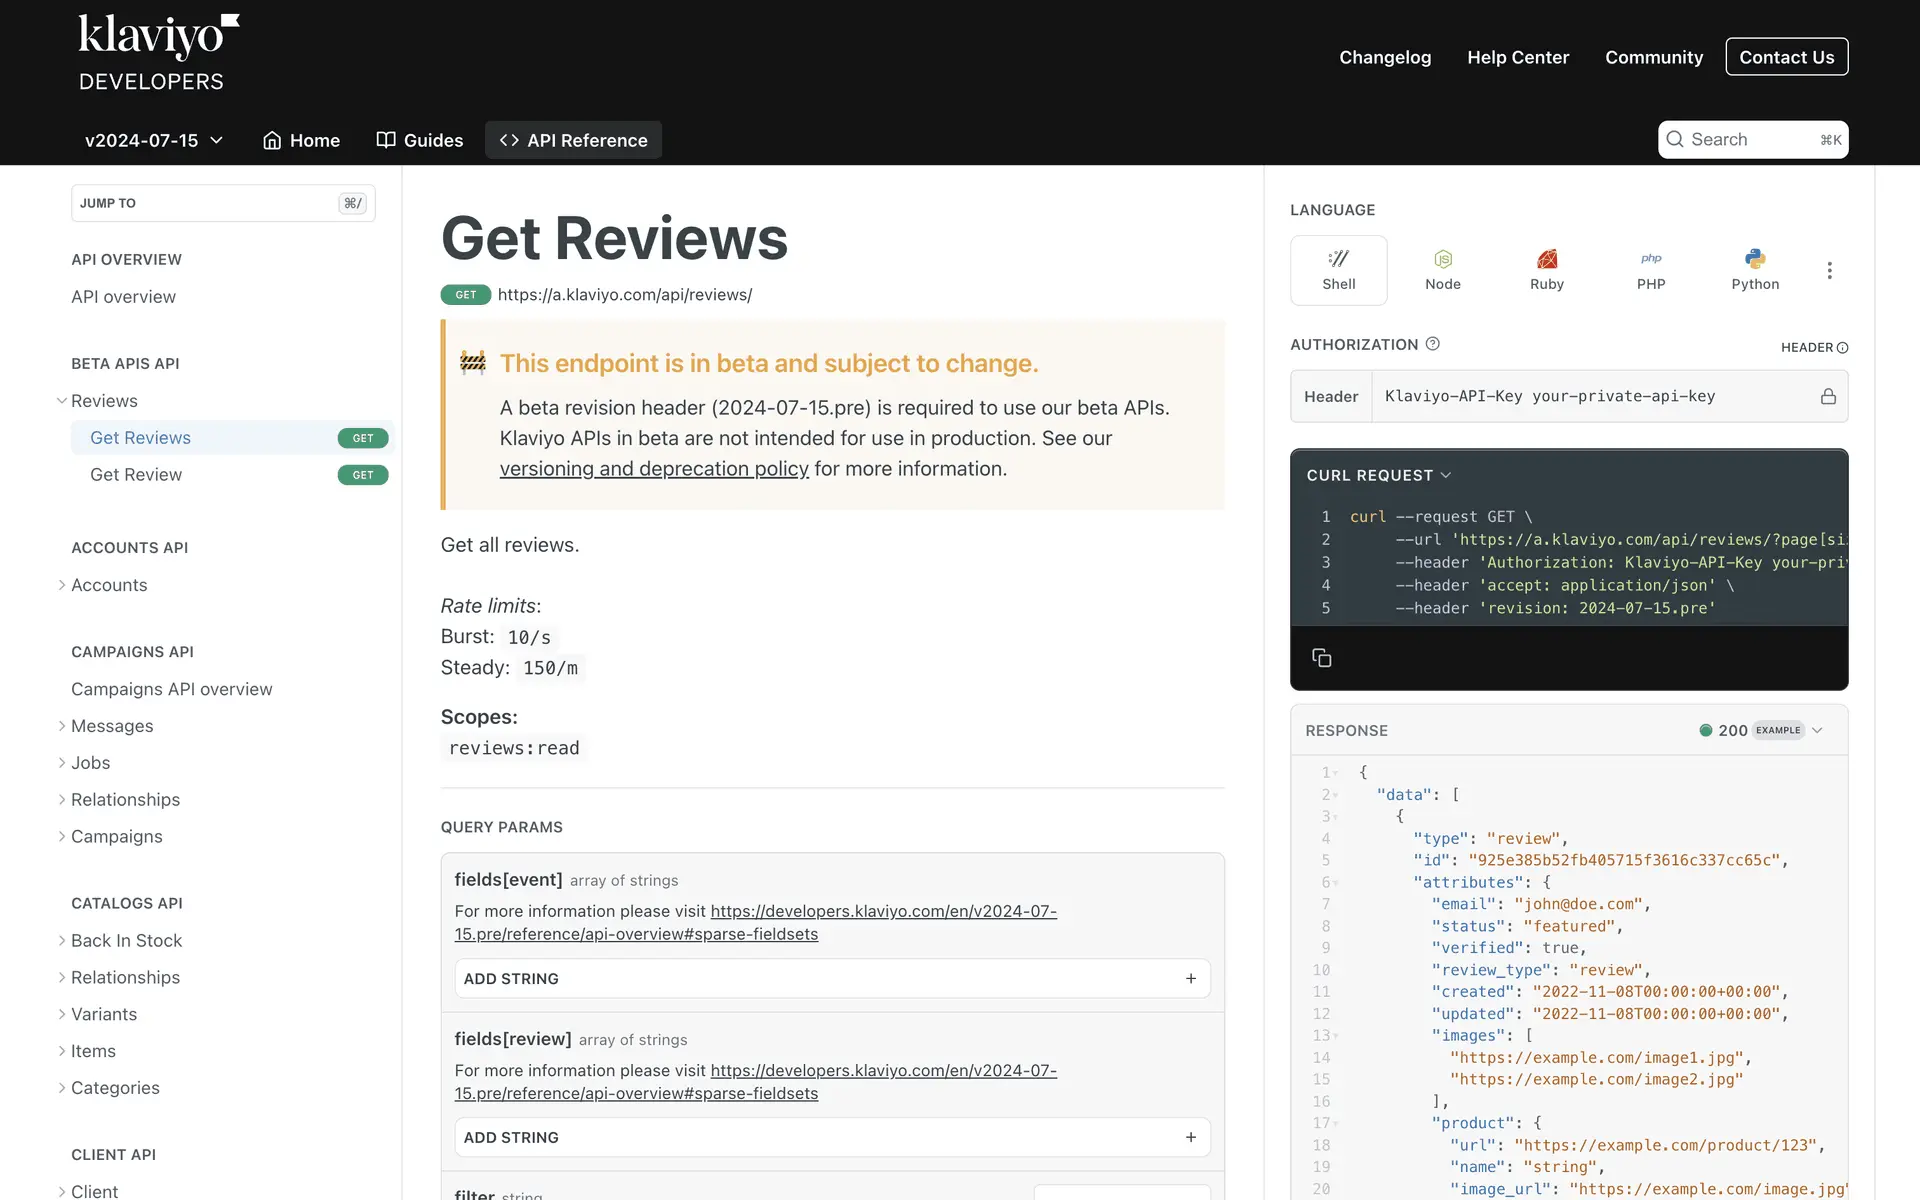Click the lock icon in API key field
Screen dimensions: 1920x1200
coord(1827,397)
